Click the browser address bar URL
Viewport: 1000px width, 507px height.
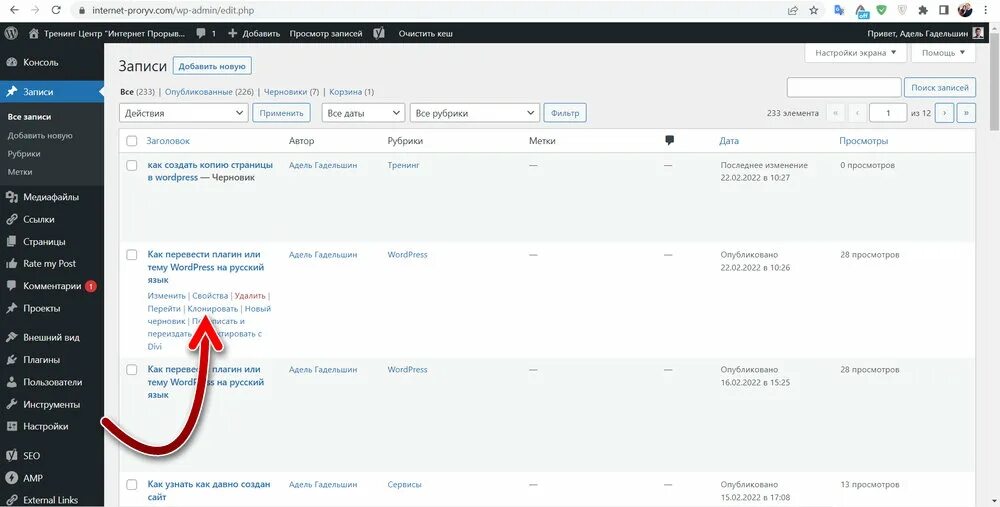coord(172,10)
